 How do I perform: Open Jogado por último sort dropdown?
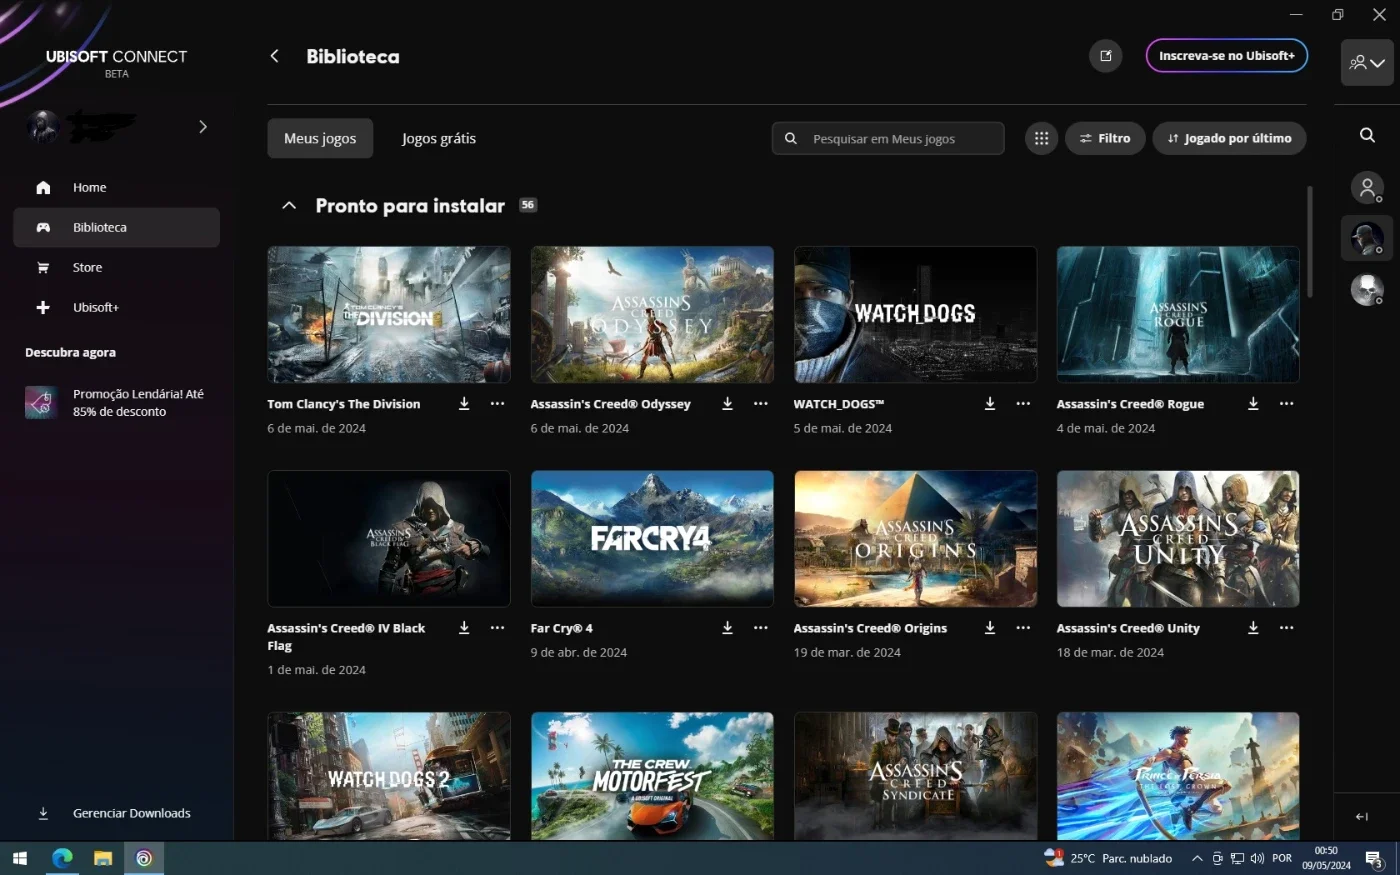click(1229, 139)
